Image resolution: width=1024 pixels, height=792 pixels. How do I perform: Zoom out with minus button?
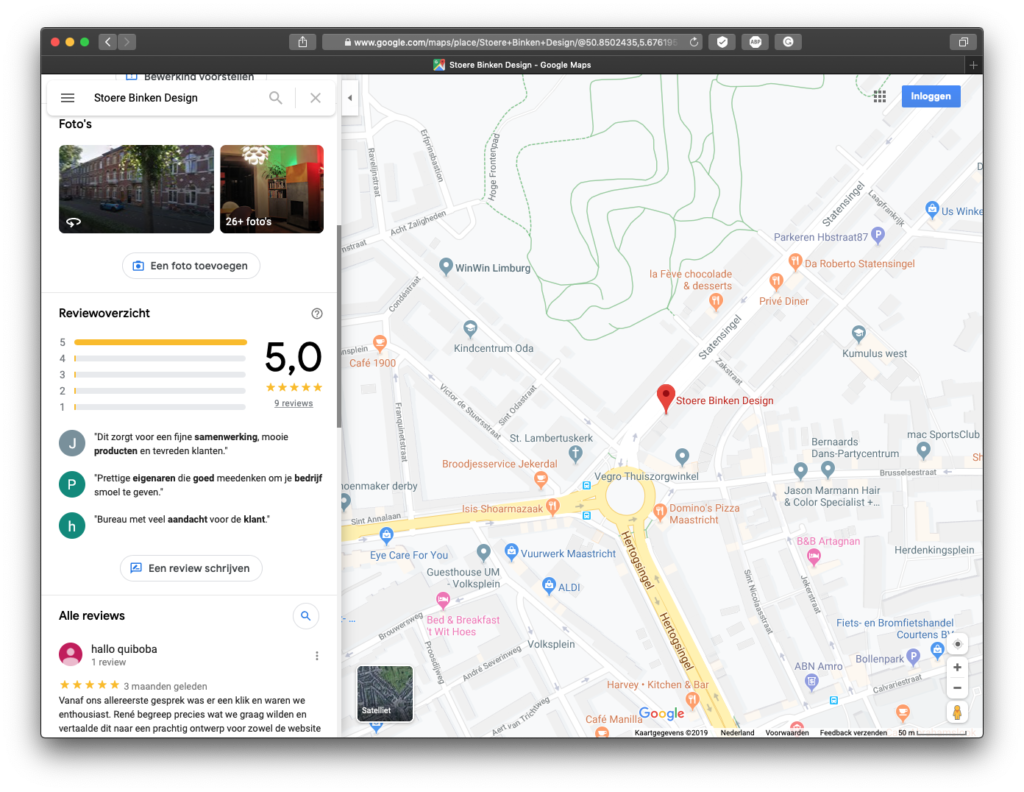[x=957, y=688]
